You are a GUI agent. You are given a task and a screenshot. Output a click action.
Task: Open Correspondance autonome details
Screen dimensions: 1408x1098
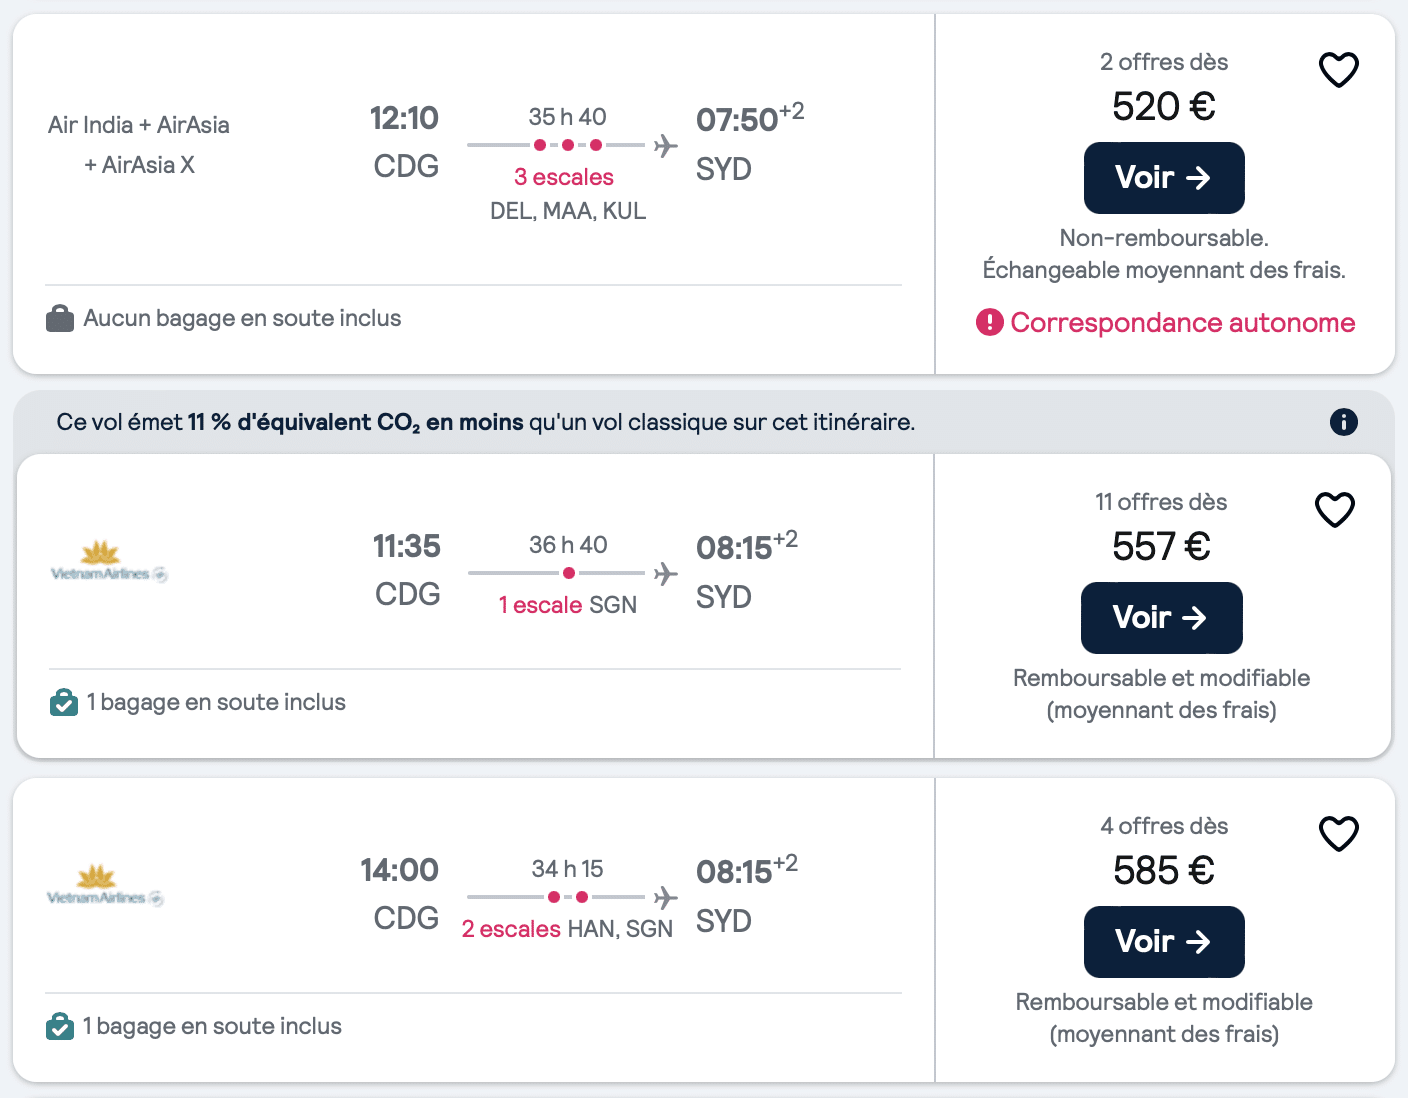click(x=1182, y=322)
